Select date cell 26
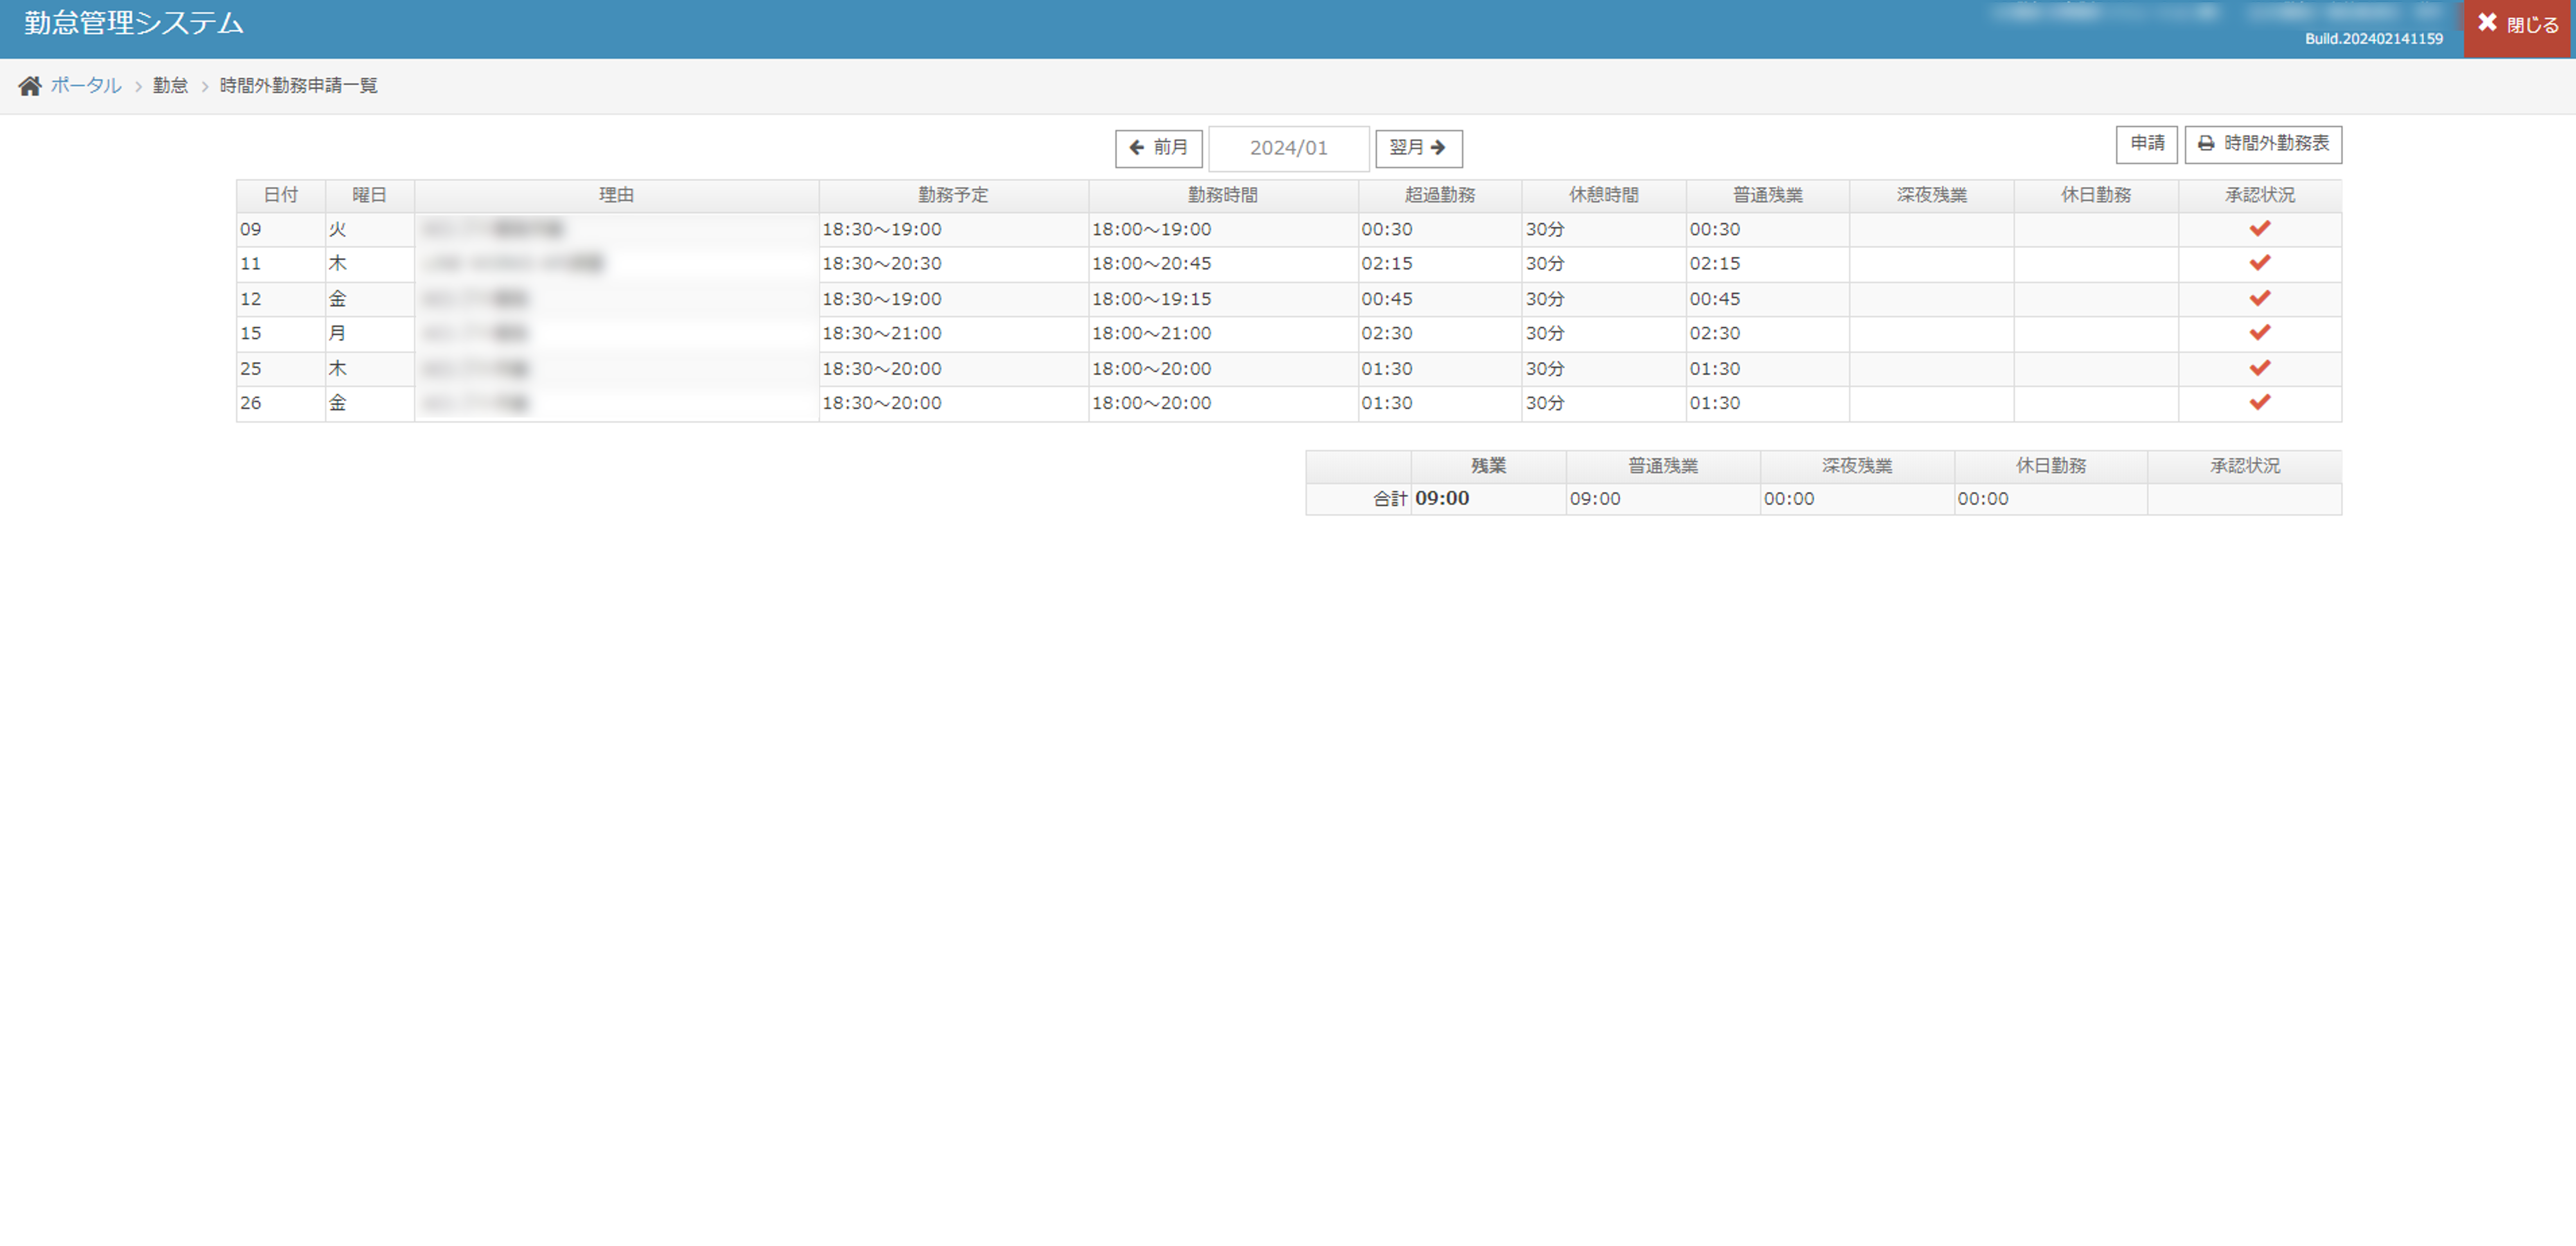The image size is (2576, 1246). coord(281,403)
